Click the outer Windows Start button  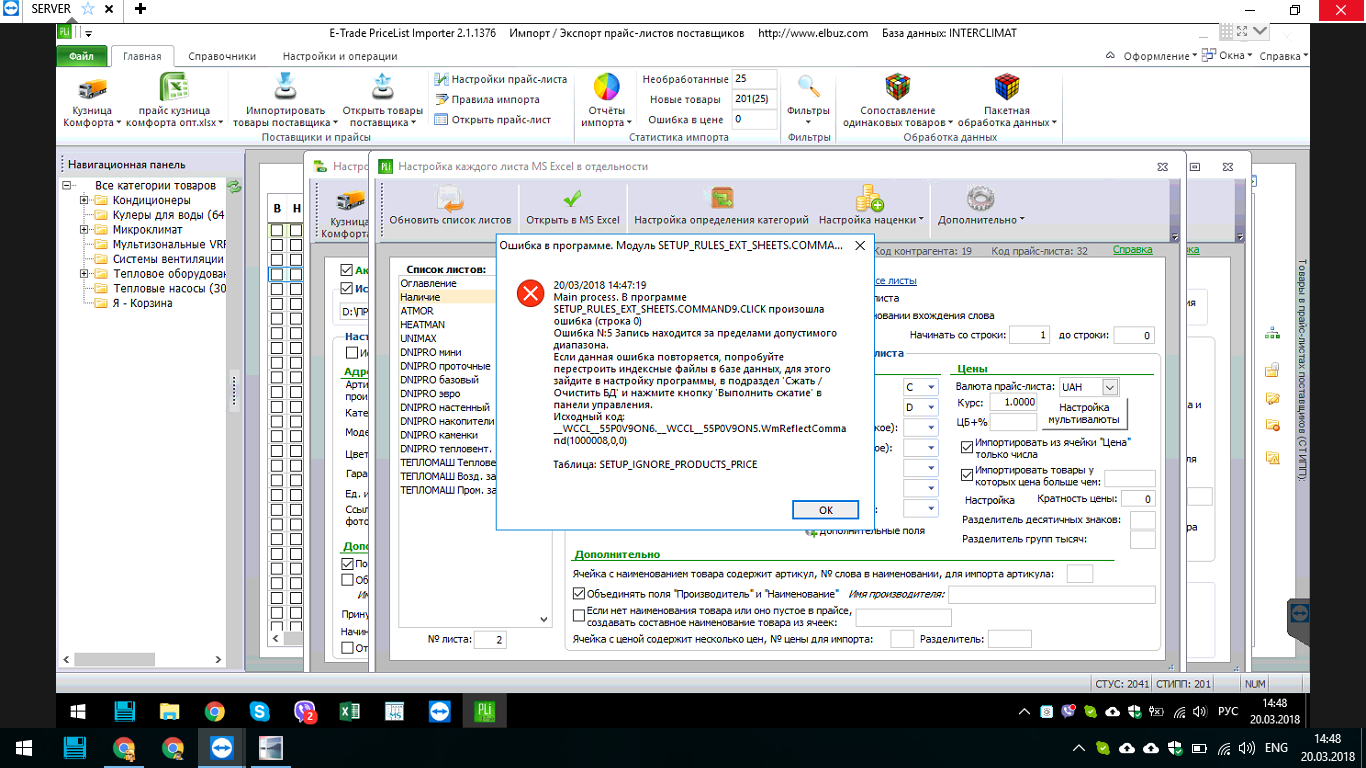[24, 748]
